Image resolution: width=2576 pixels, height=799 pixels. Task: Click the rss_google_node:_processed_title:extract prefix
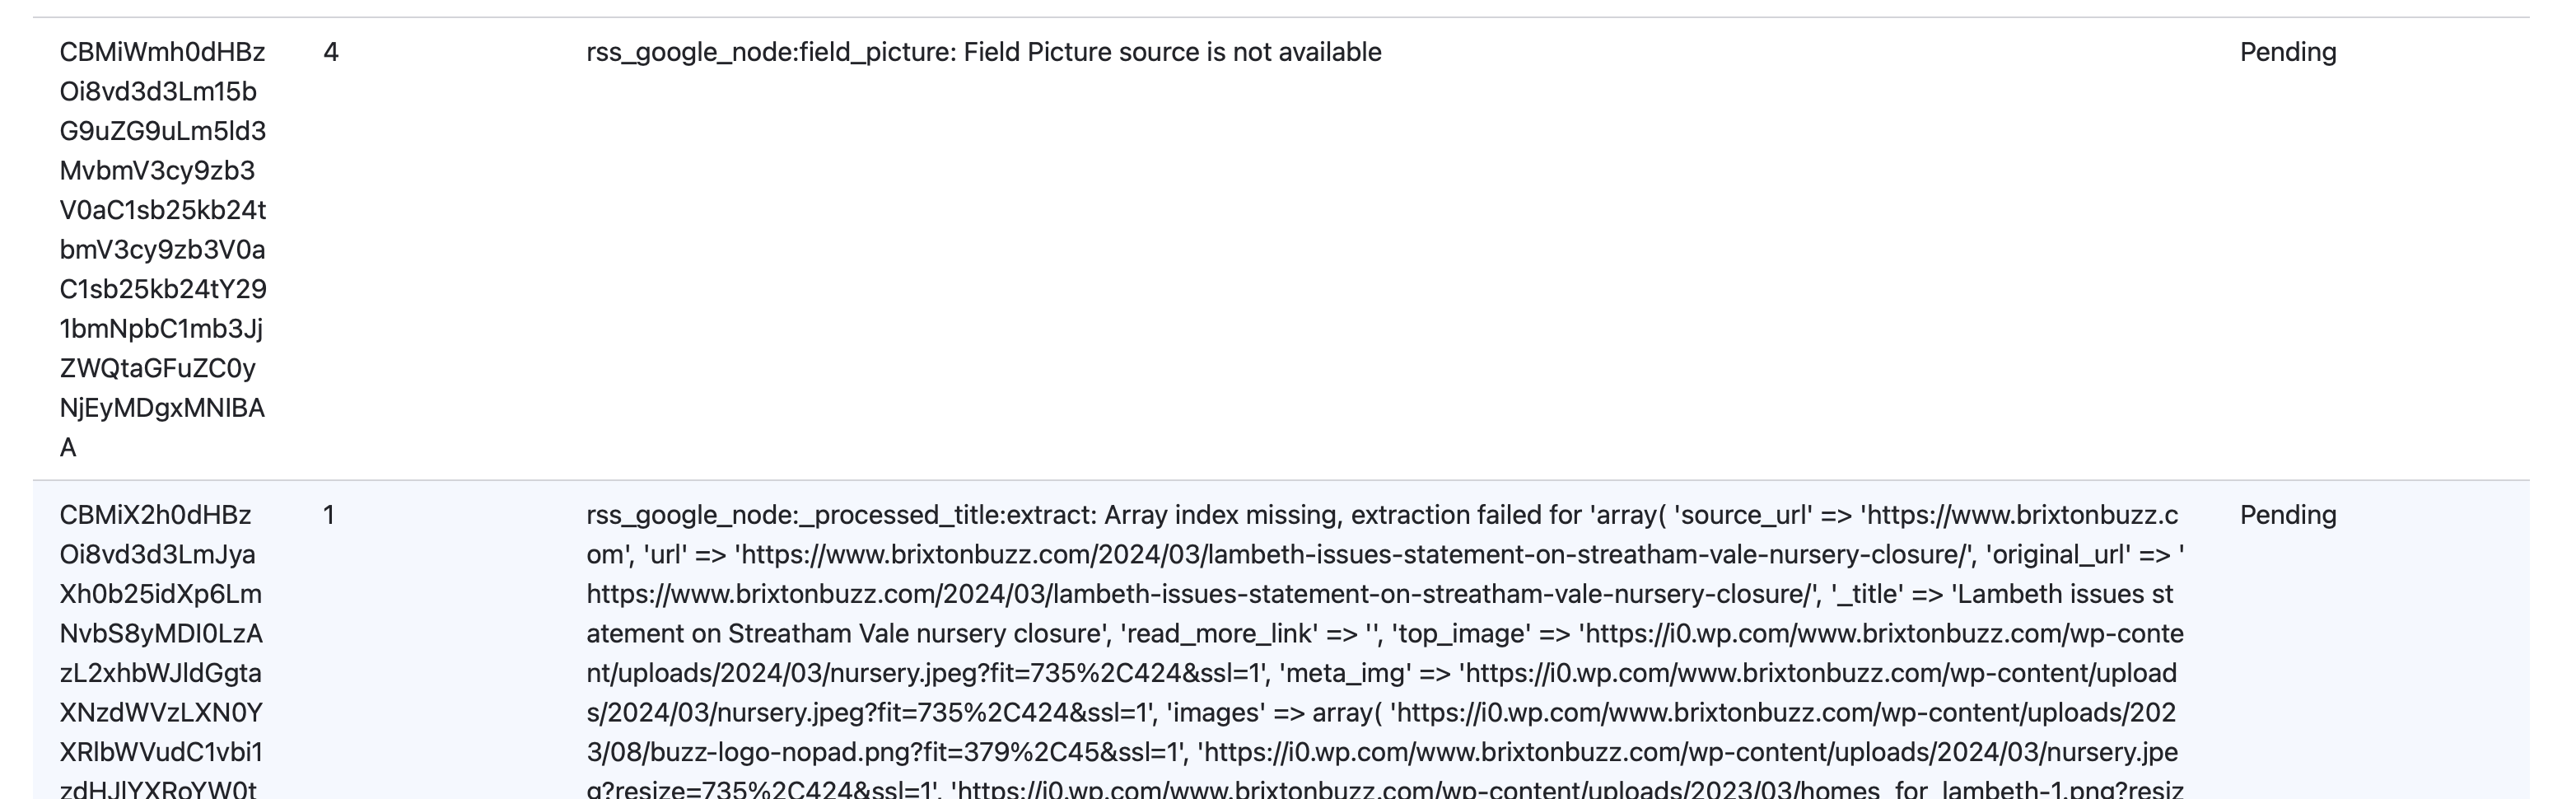[x=840, y=515]
